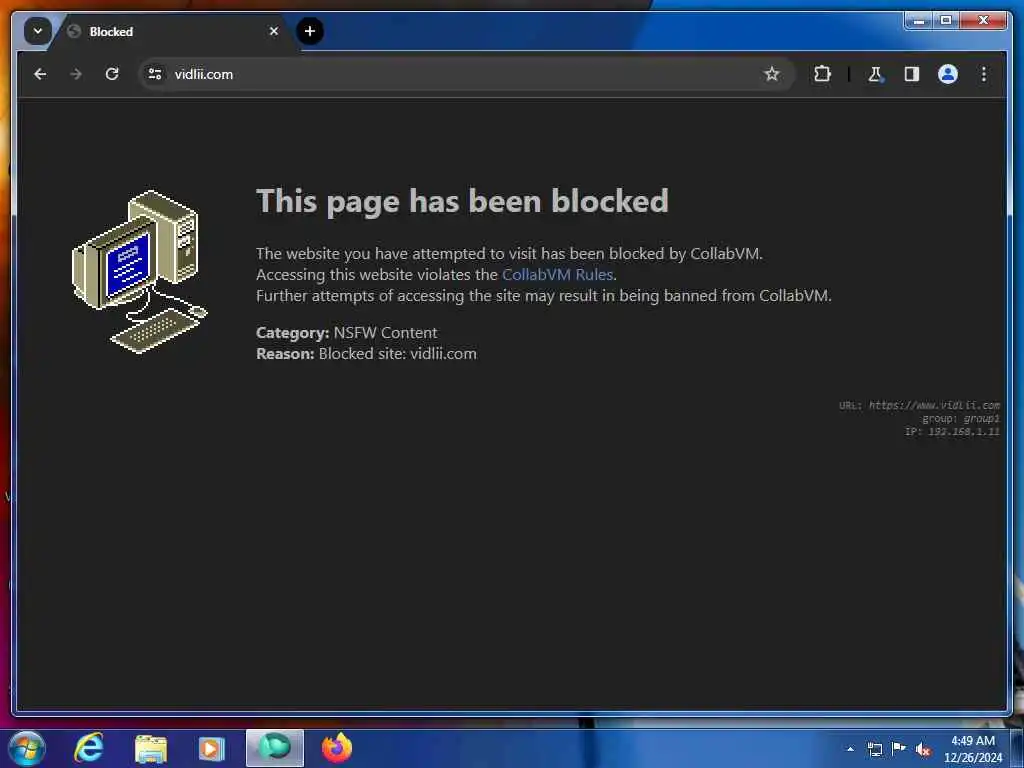Click the retro computer illustration
This screenshot has height=768, width=1024.
[138, 271]
